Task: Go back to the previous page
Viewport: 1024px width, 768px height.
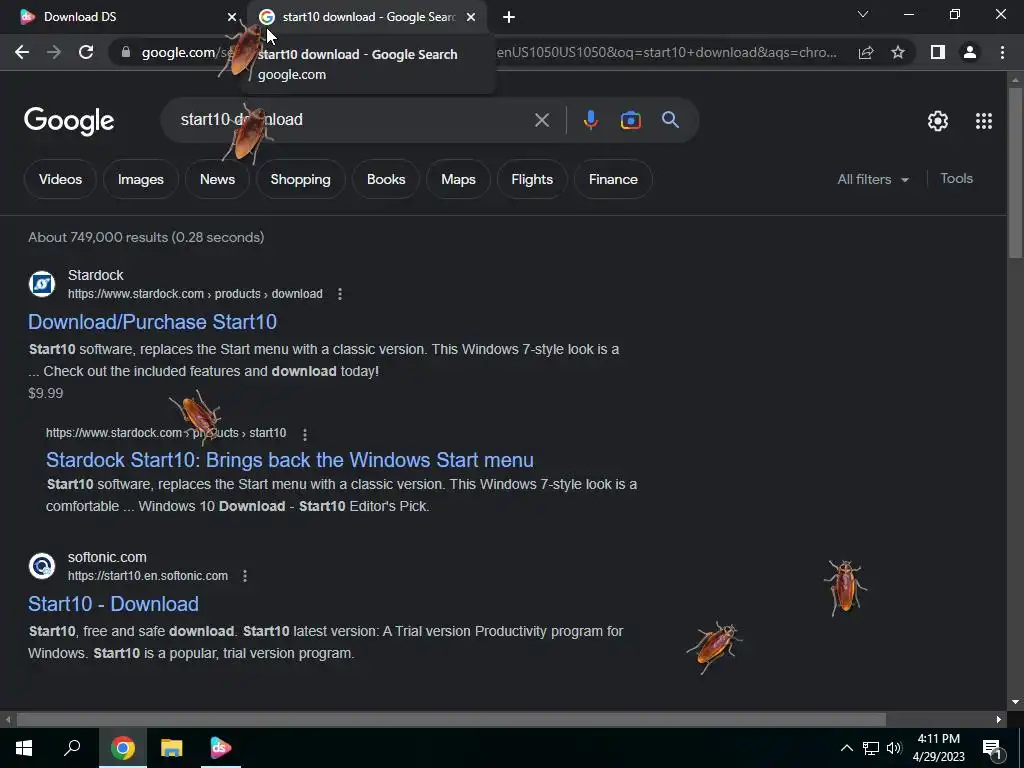Action: [22, 52]
